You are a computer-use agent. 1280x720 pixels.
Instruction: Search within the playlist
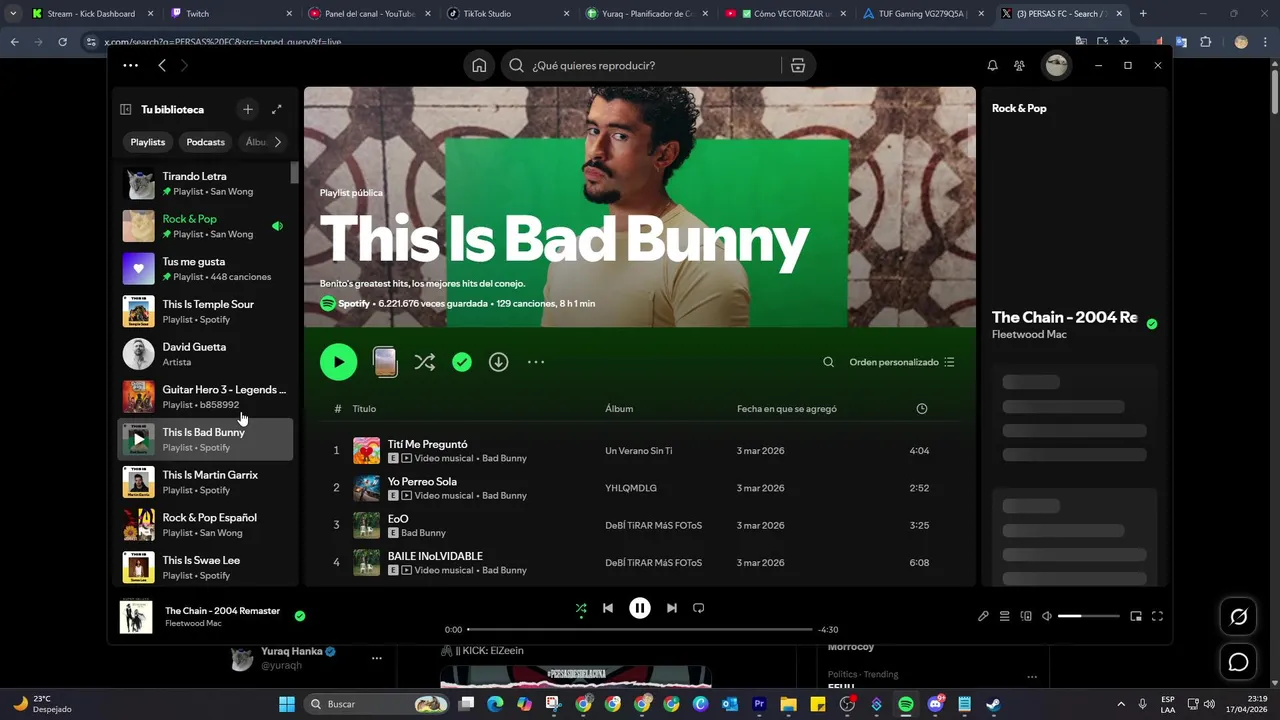(828, 362)
